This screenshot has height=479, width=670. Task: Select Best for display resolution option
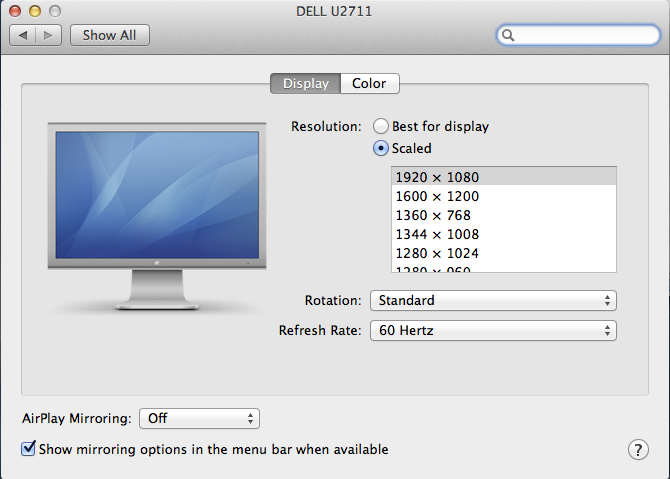click(x=431, y=126)
